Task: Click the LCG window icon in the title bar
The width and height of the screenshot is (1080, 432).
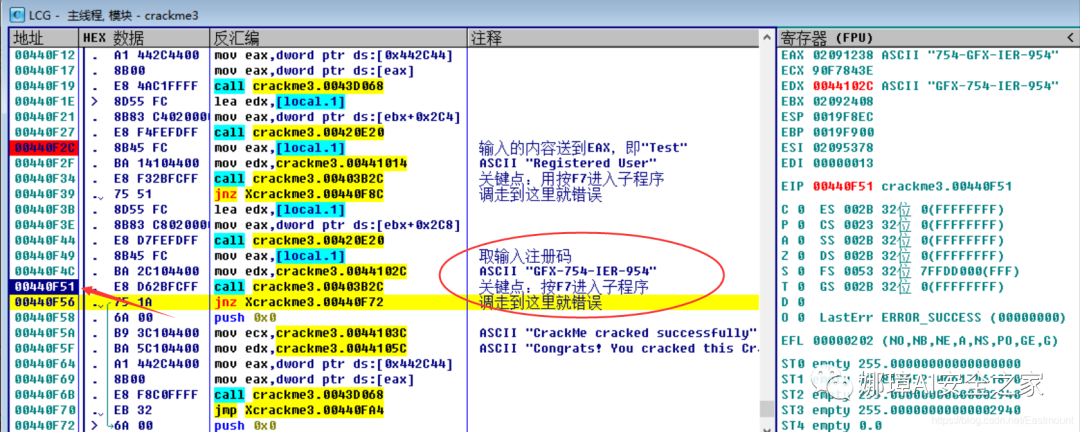Action: coord(15,12)
